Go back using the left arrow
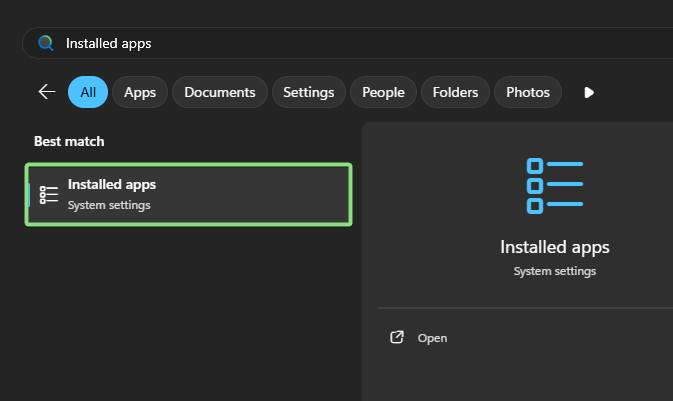The image size is (673, 401). pyautogui.click(x=47, y=92)
